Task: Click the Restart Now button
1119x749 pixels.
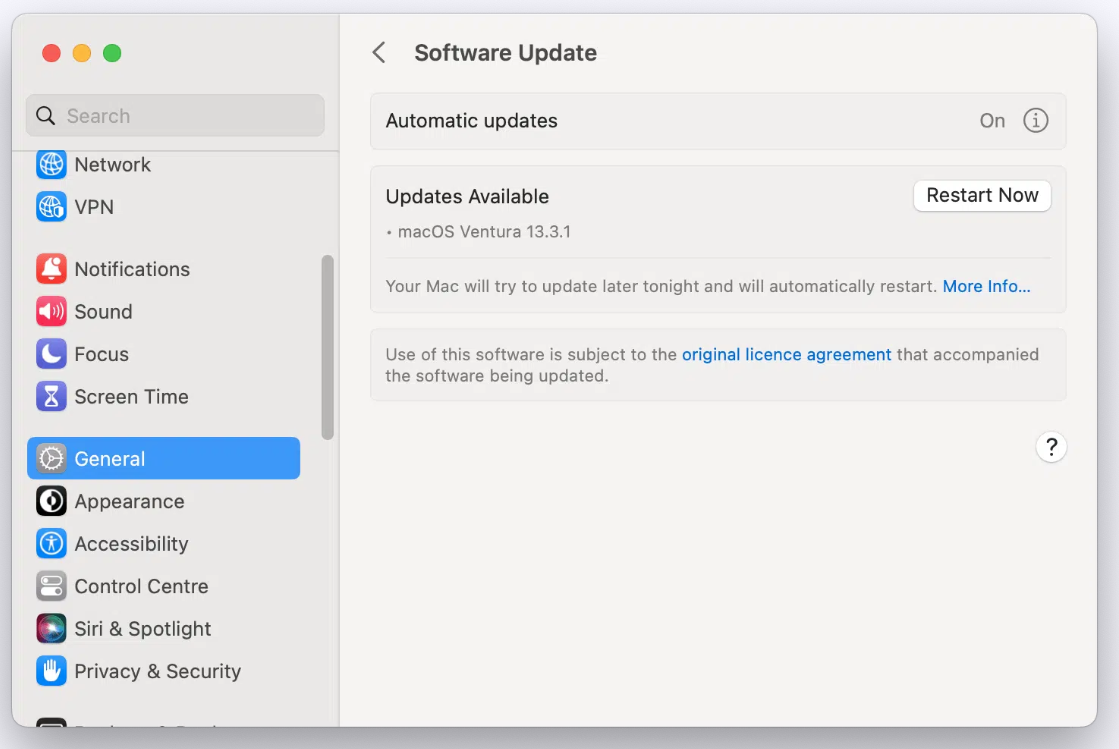Action: [982, 196]
